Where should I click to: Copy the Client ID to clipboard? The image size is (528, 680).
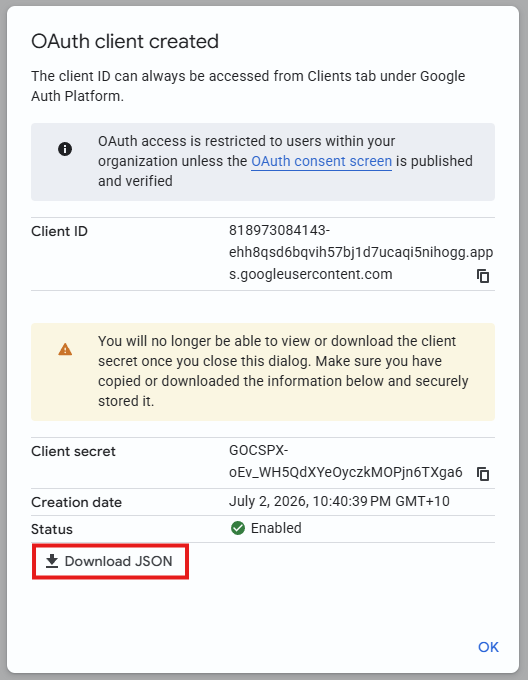[x=483, y=276]
